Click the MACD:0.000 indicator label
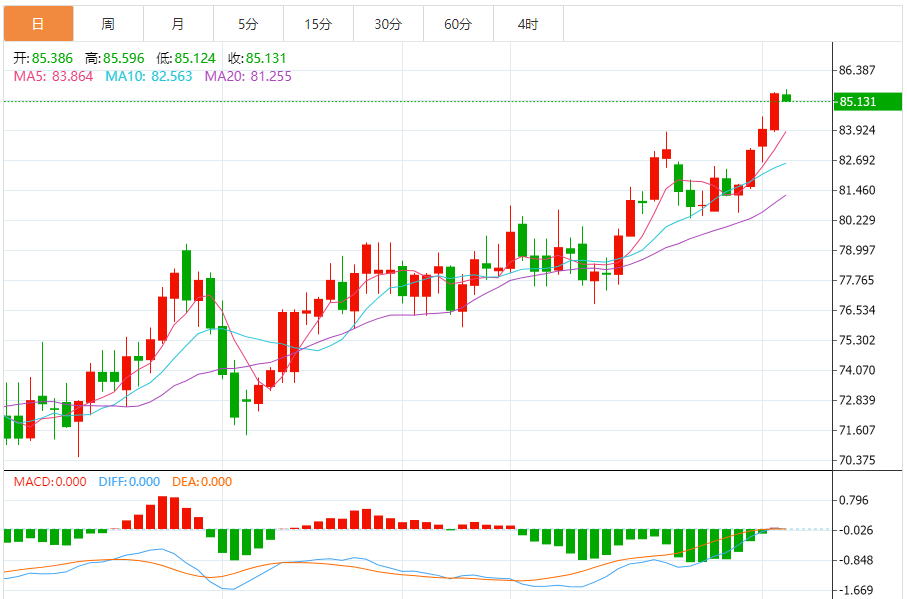The width and height of the screenshot is (907, 599). click(x=50, y=482)
